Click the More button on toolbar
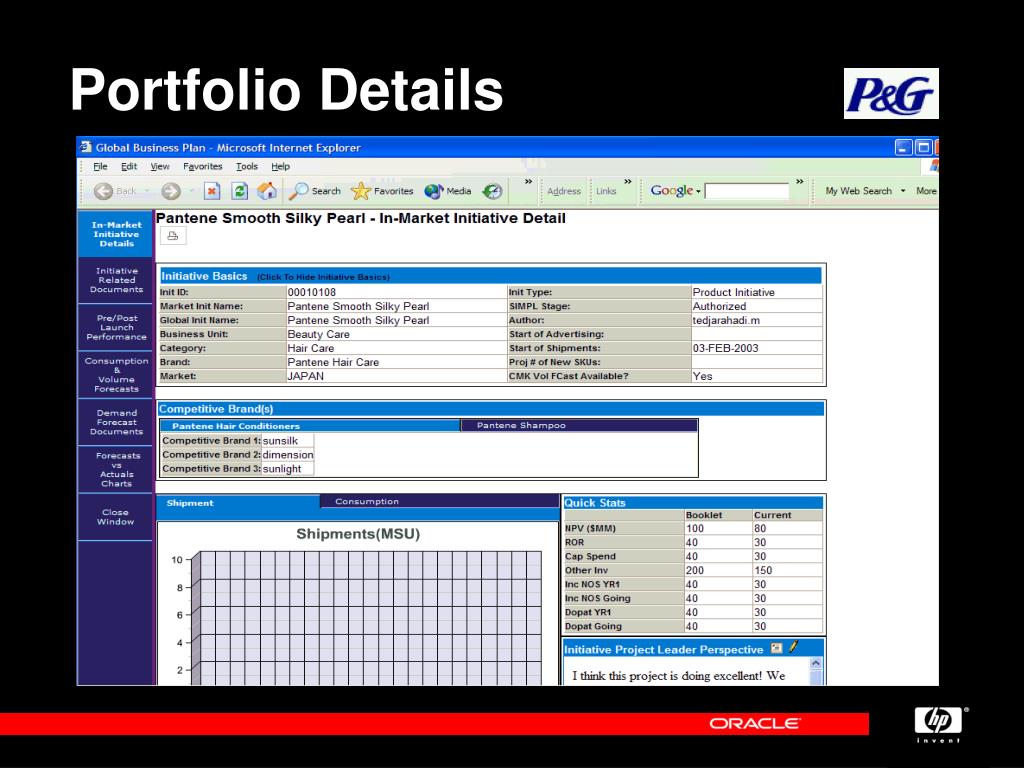Image resolution: width=1024 pixels, height=768 pixels. pos(926,191)
